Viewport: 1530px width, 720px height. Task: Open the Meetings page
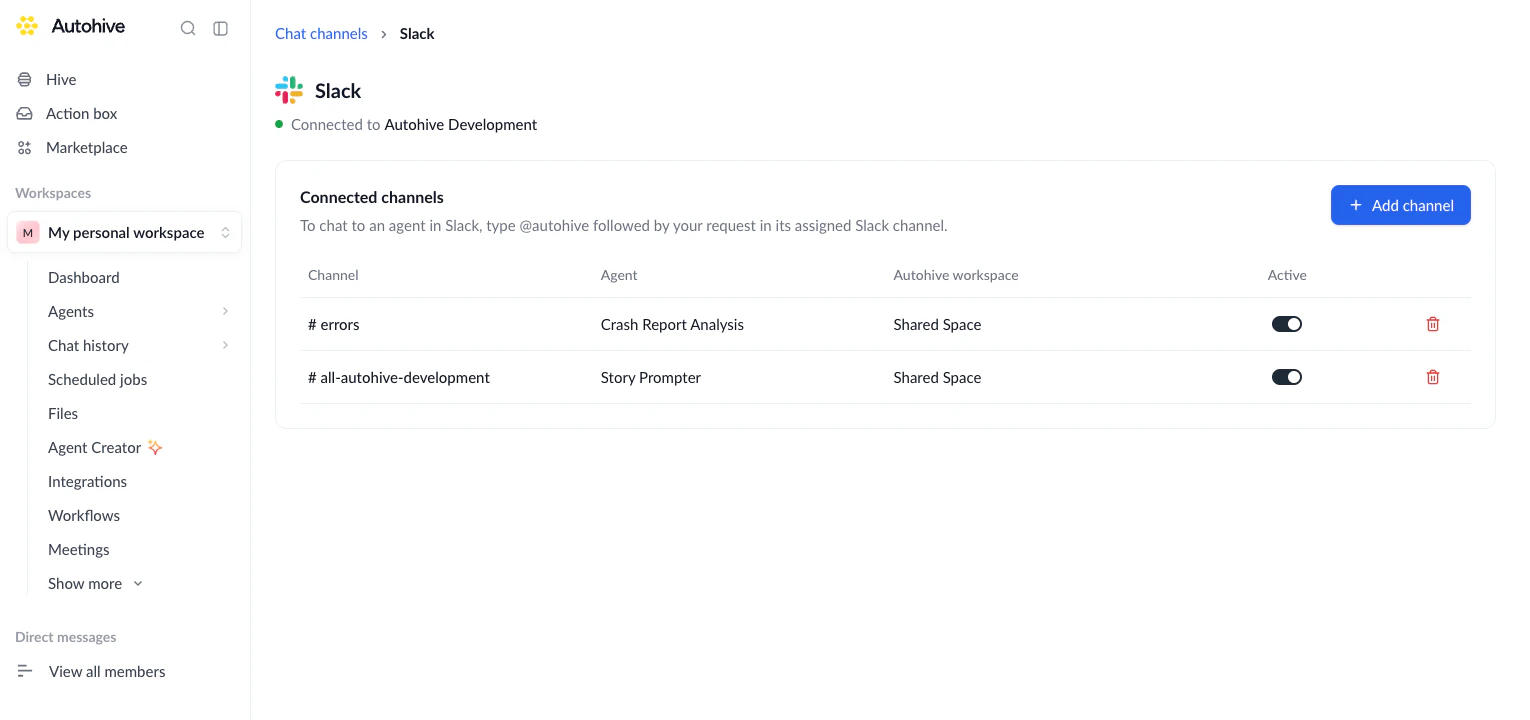click(x=79, y=550)
